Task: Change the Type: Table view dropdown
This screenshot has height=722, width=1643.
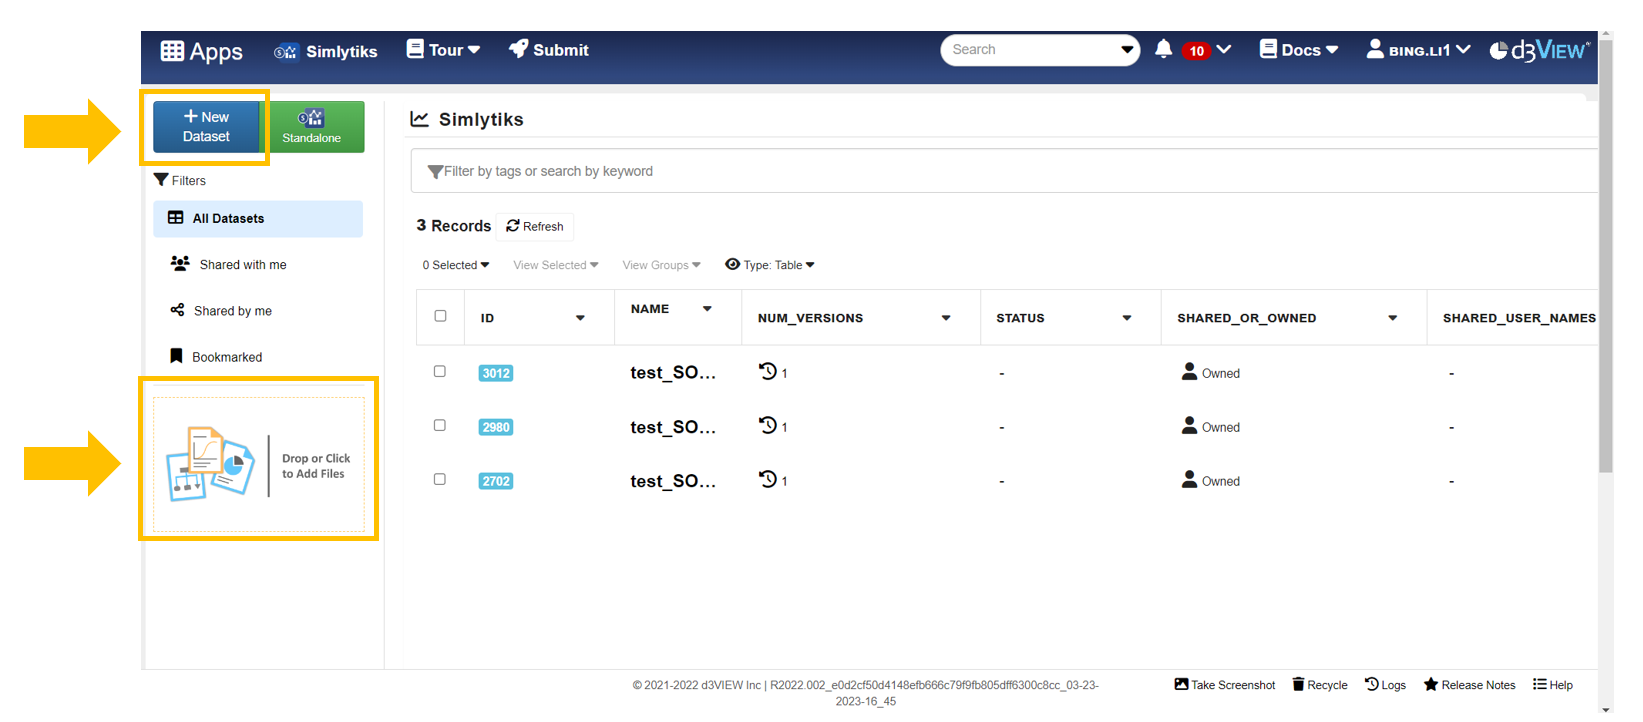Action: coord(770,265)
